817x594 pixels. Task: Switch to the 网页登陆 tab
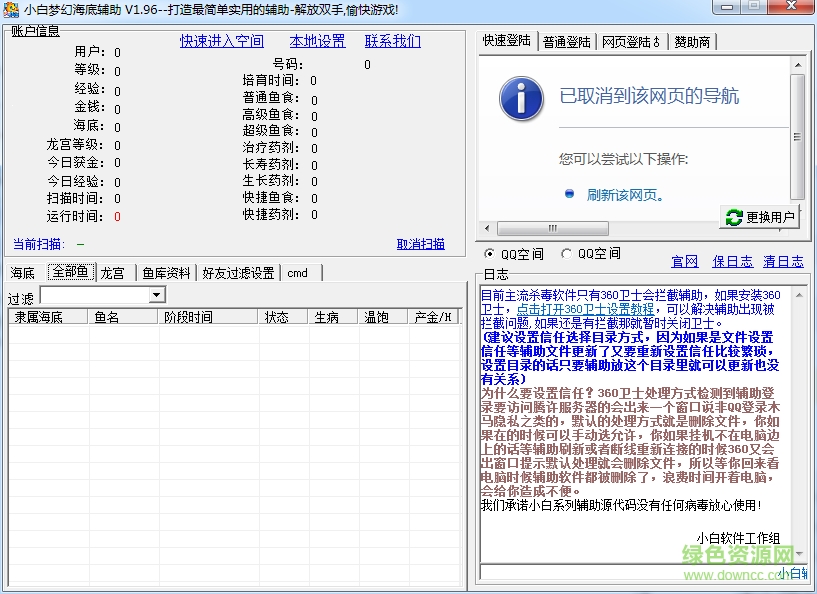[629, 42]
